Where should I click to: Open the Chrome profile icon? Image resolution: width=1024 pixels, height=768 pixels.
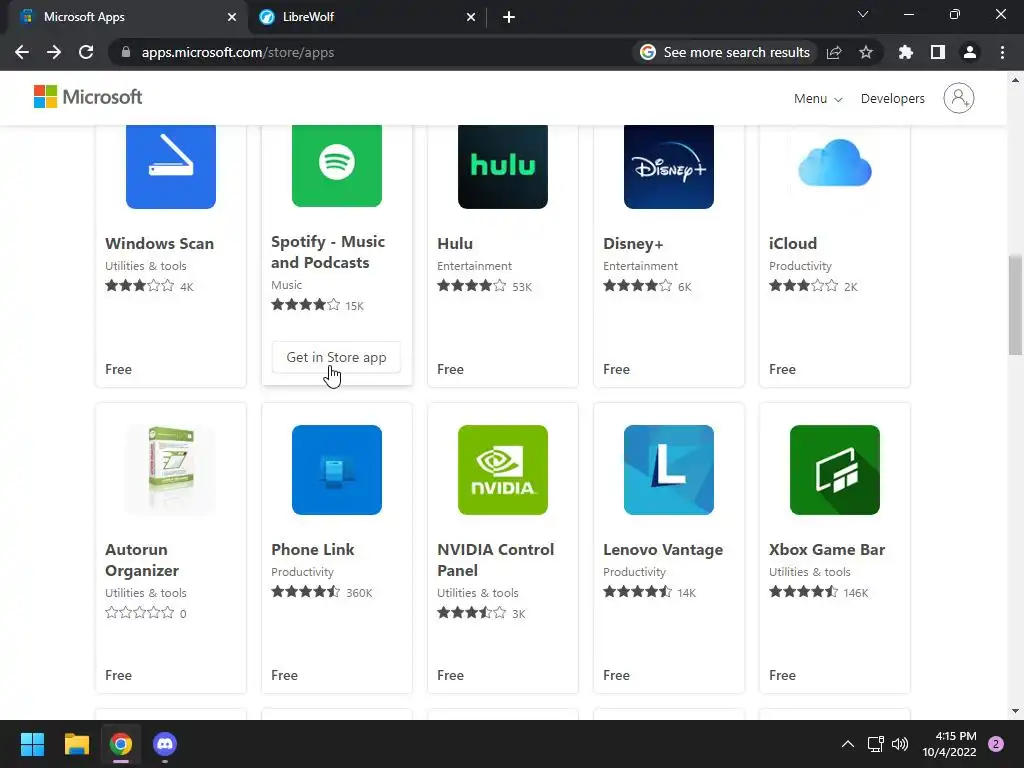[x=969, y=52]
